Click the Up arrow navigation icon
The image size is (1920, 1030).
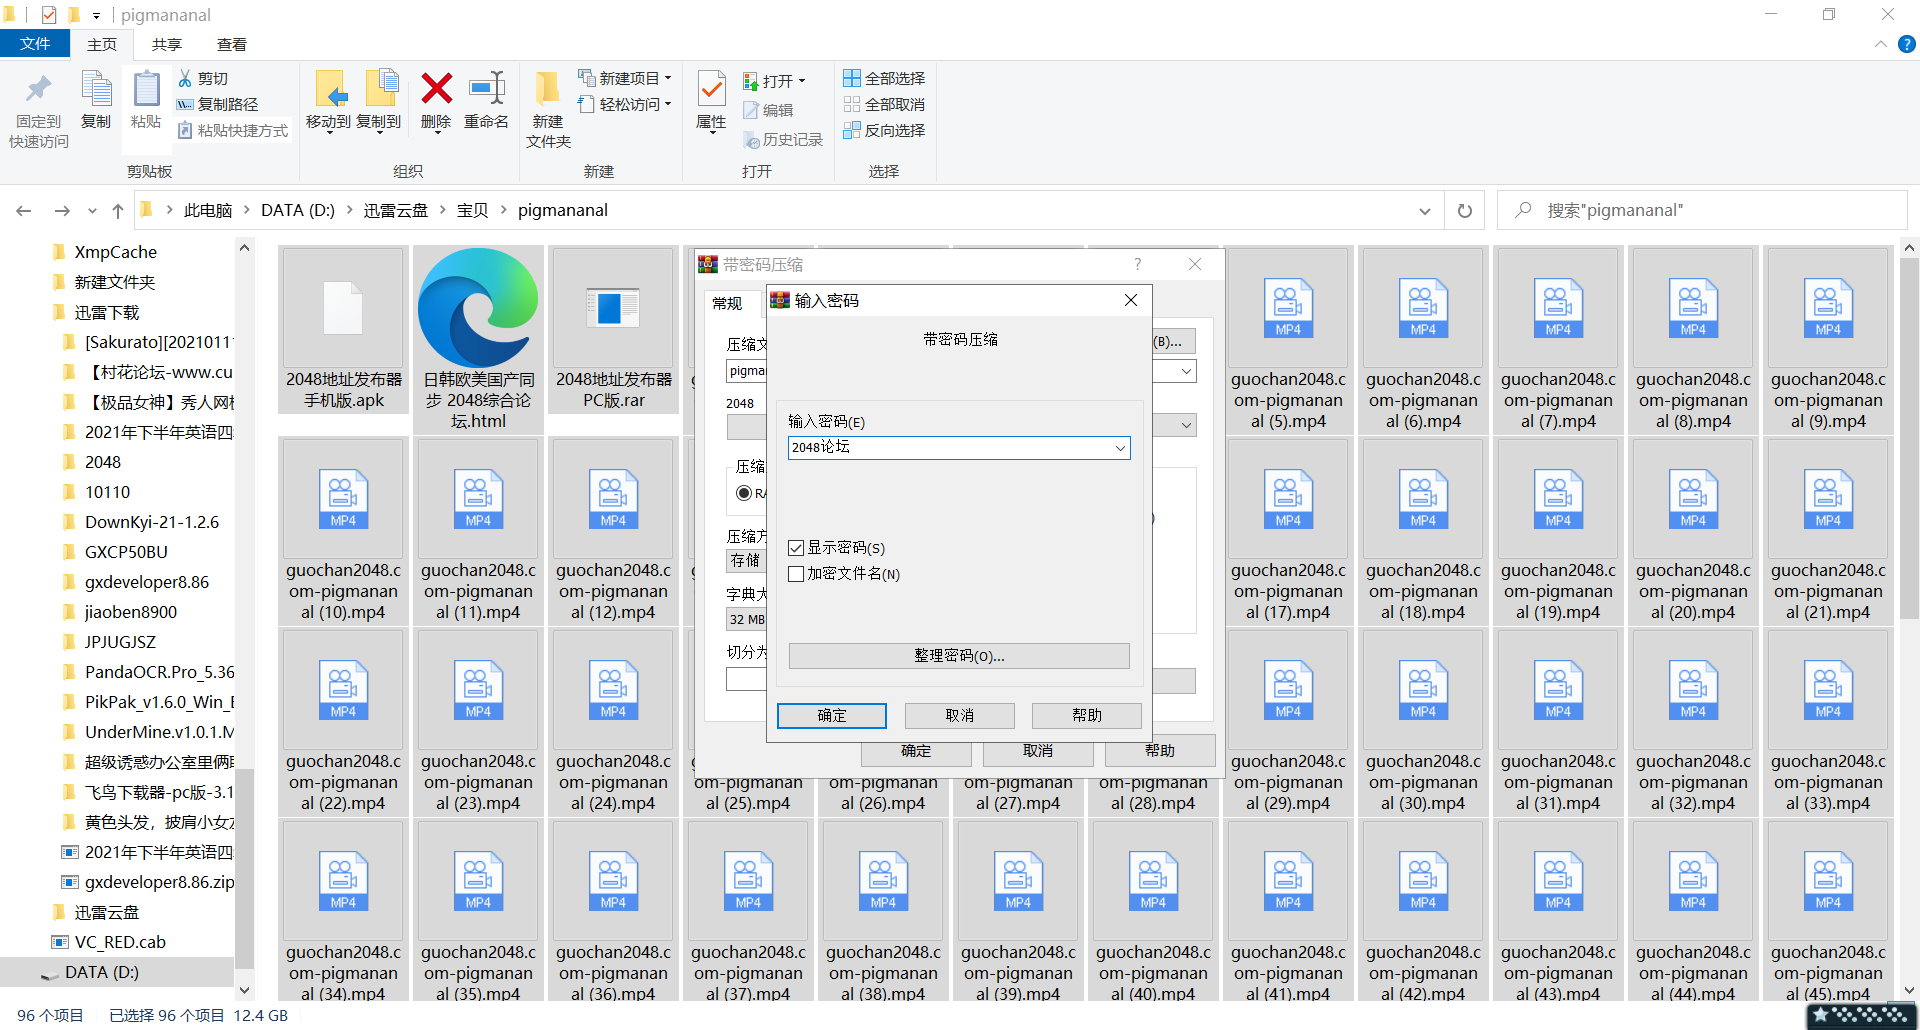[118, 211]
